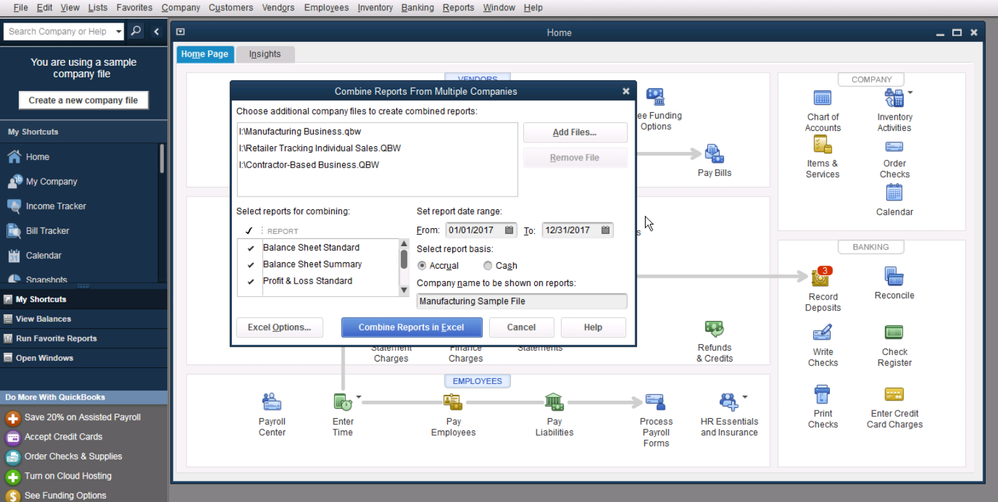998x502 pixels.
Task: Click Create a new company file
Action: point(83,100)
